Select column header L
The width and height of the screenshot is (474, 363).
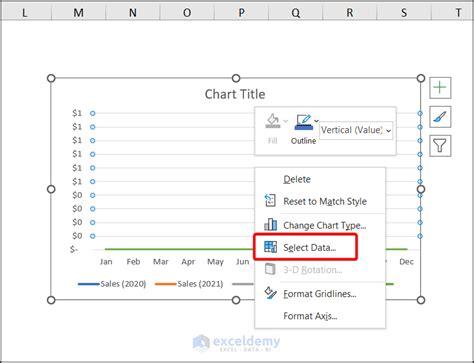click(24, 13)
